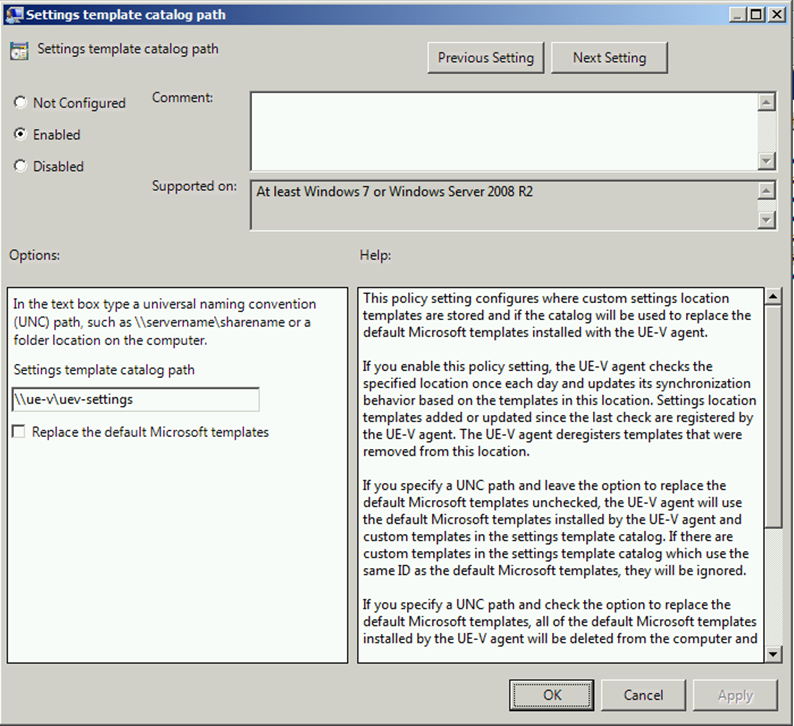Maximize the Settings template catalog window
The image size is (794, 726).
pos(754,14)
